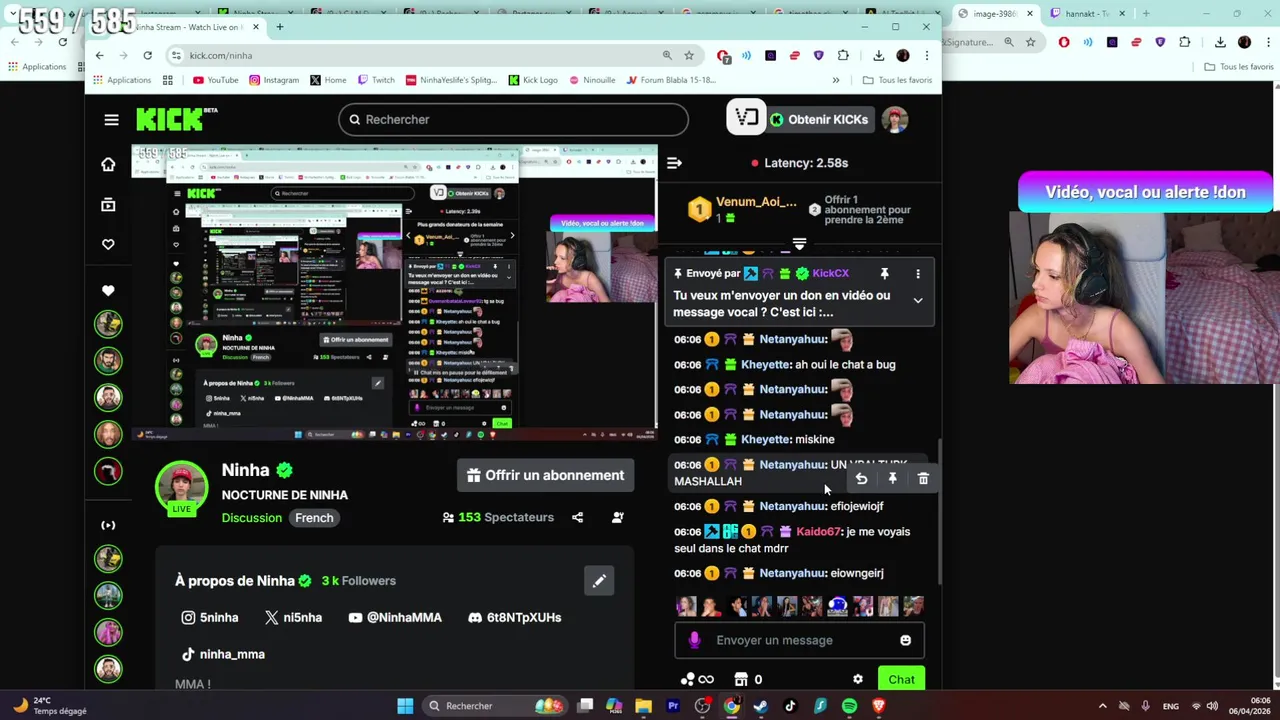
Task: Open Instagram bookmark
Action: (x=273, y=80)
